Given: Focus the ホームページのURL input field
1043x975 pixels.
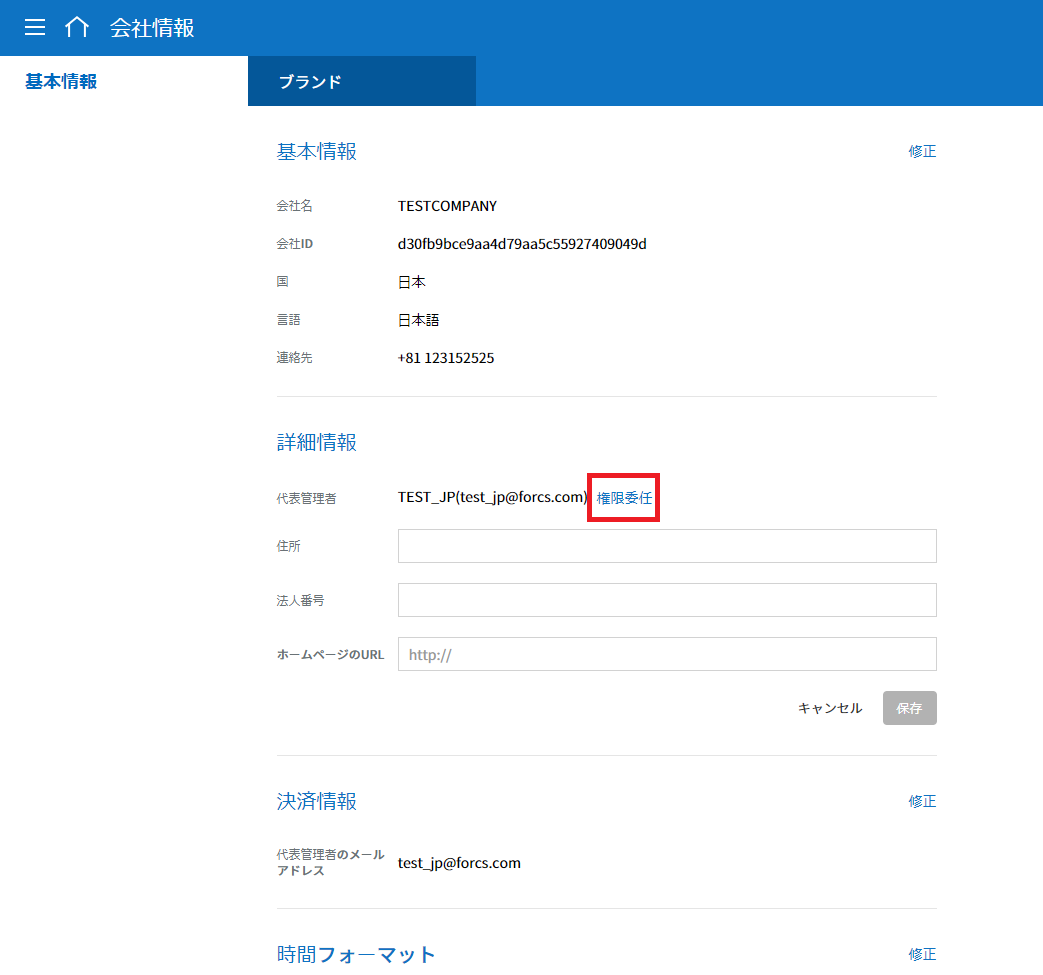Looking at the screenshot, I should 667,654.
